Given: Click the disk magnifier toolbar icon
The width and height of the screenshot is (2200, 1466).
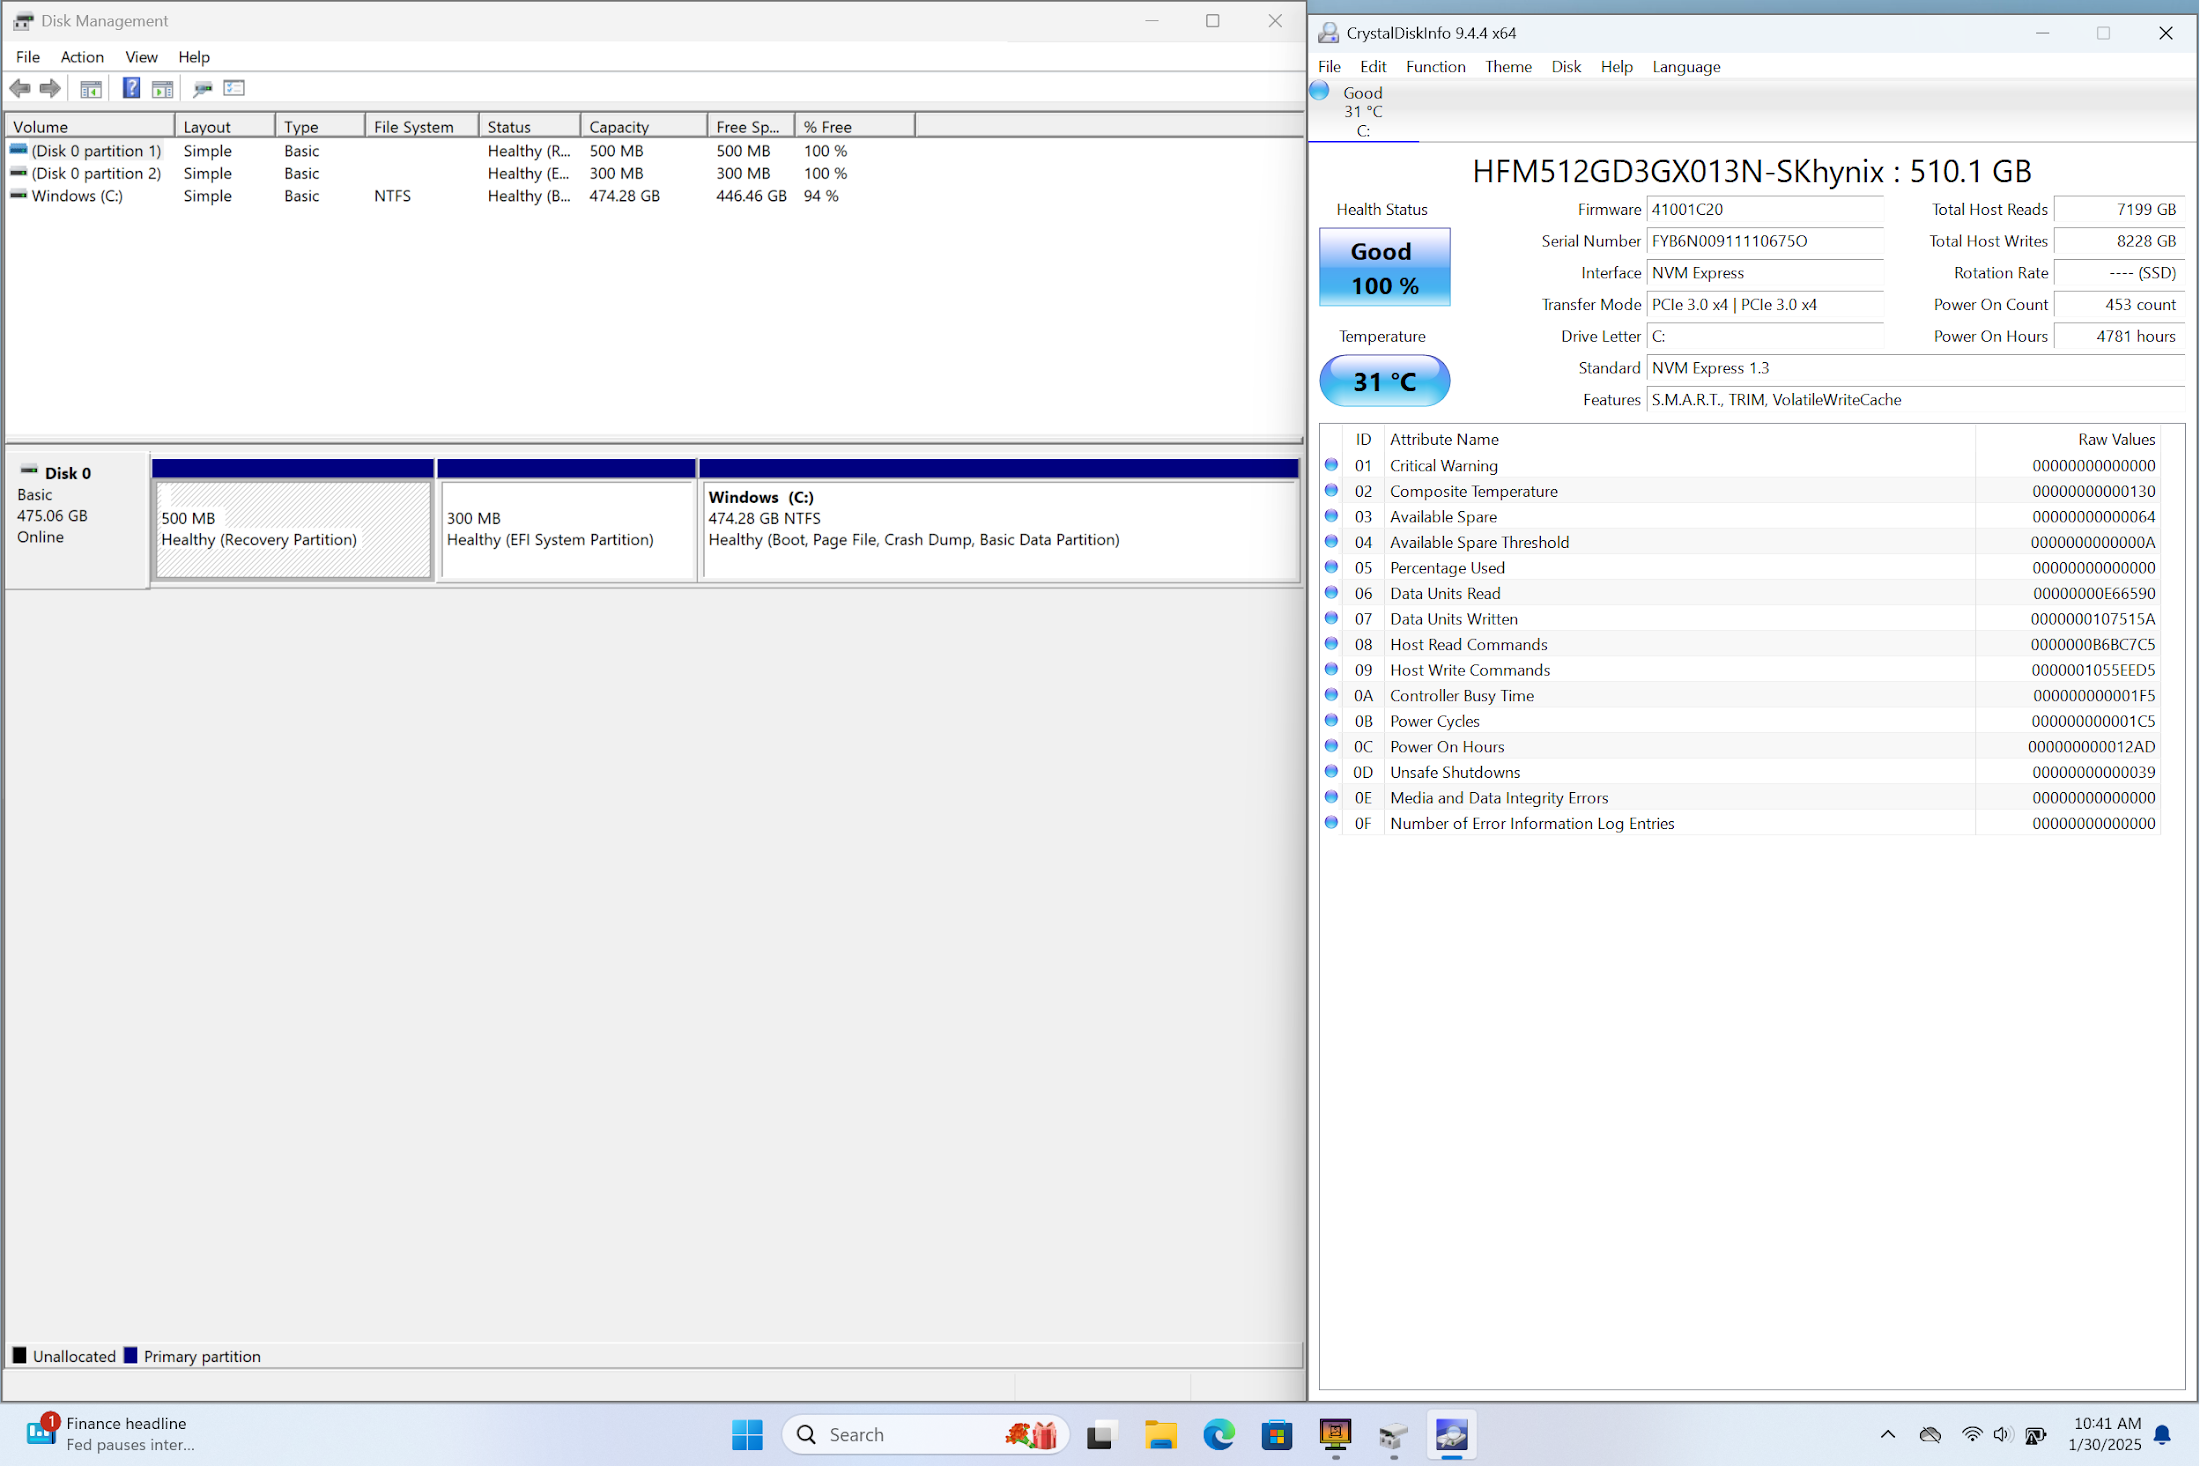Looking at the screenshot, I should click(x=202, y=89).
